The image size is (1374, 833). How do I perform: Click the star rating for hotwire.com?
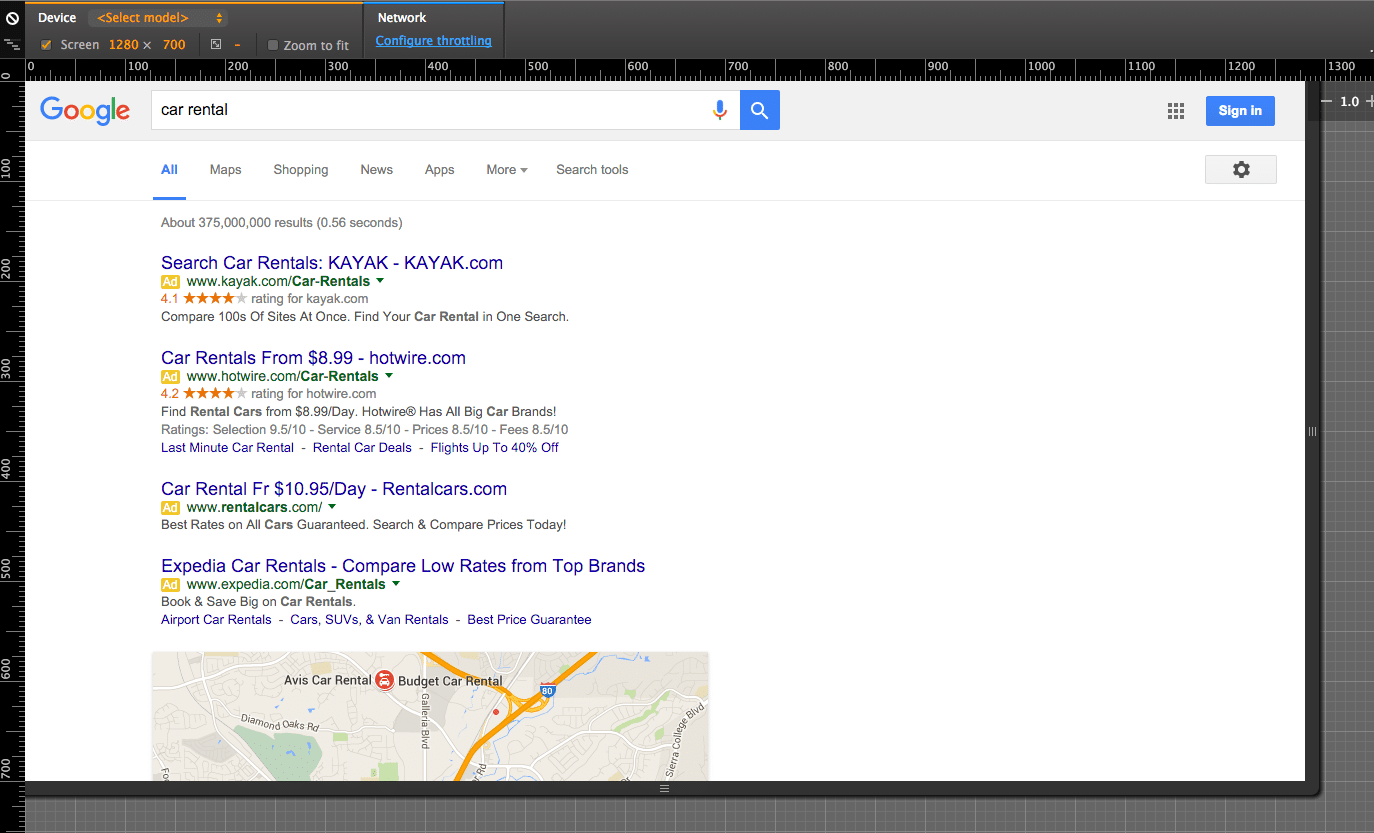coord(215,393)
